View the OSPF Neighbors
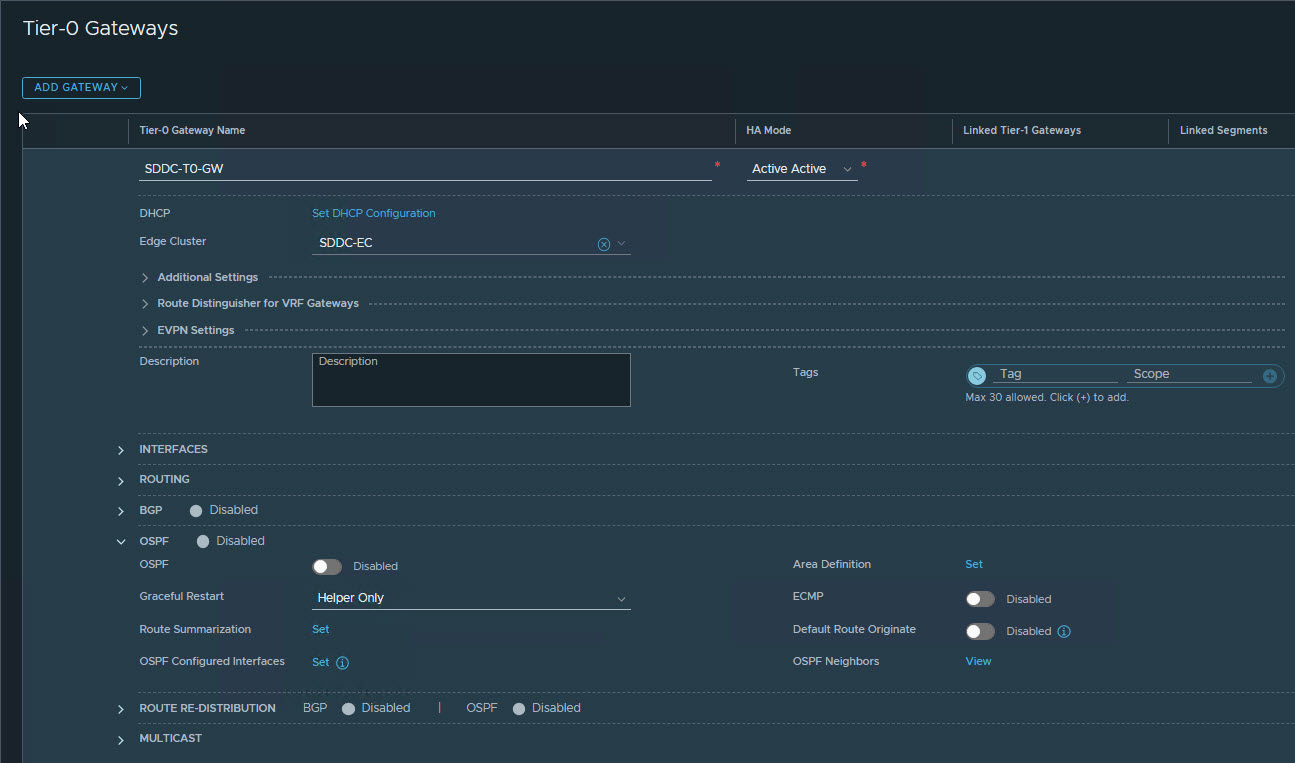 pyautogui.click(x=978, y=662)
